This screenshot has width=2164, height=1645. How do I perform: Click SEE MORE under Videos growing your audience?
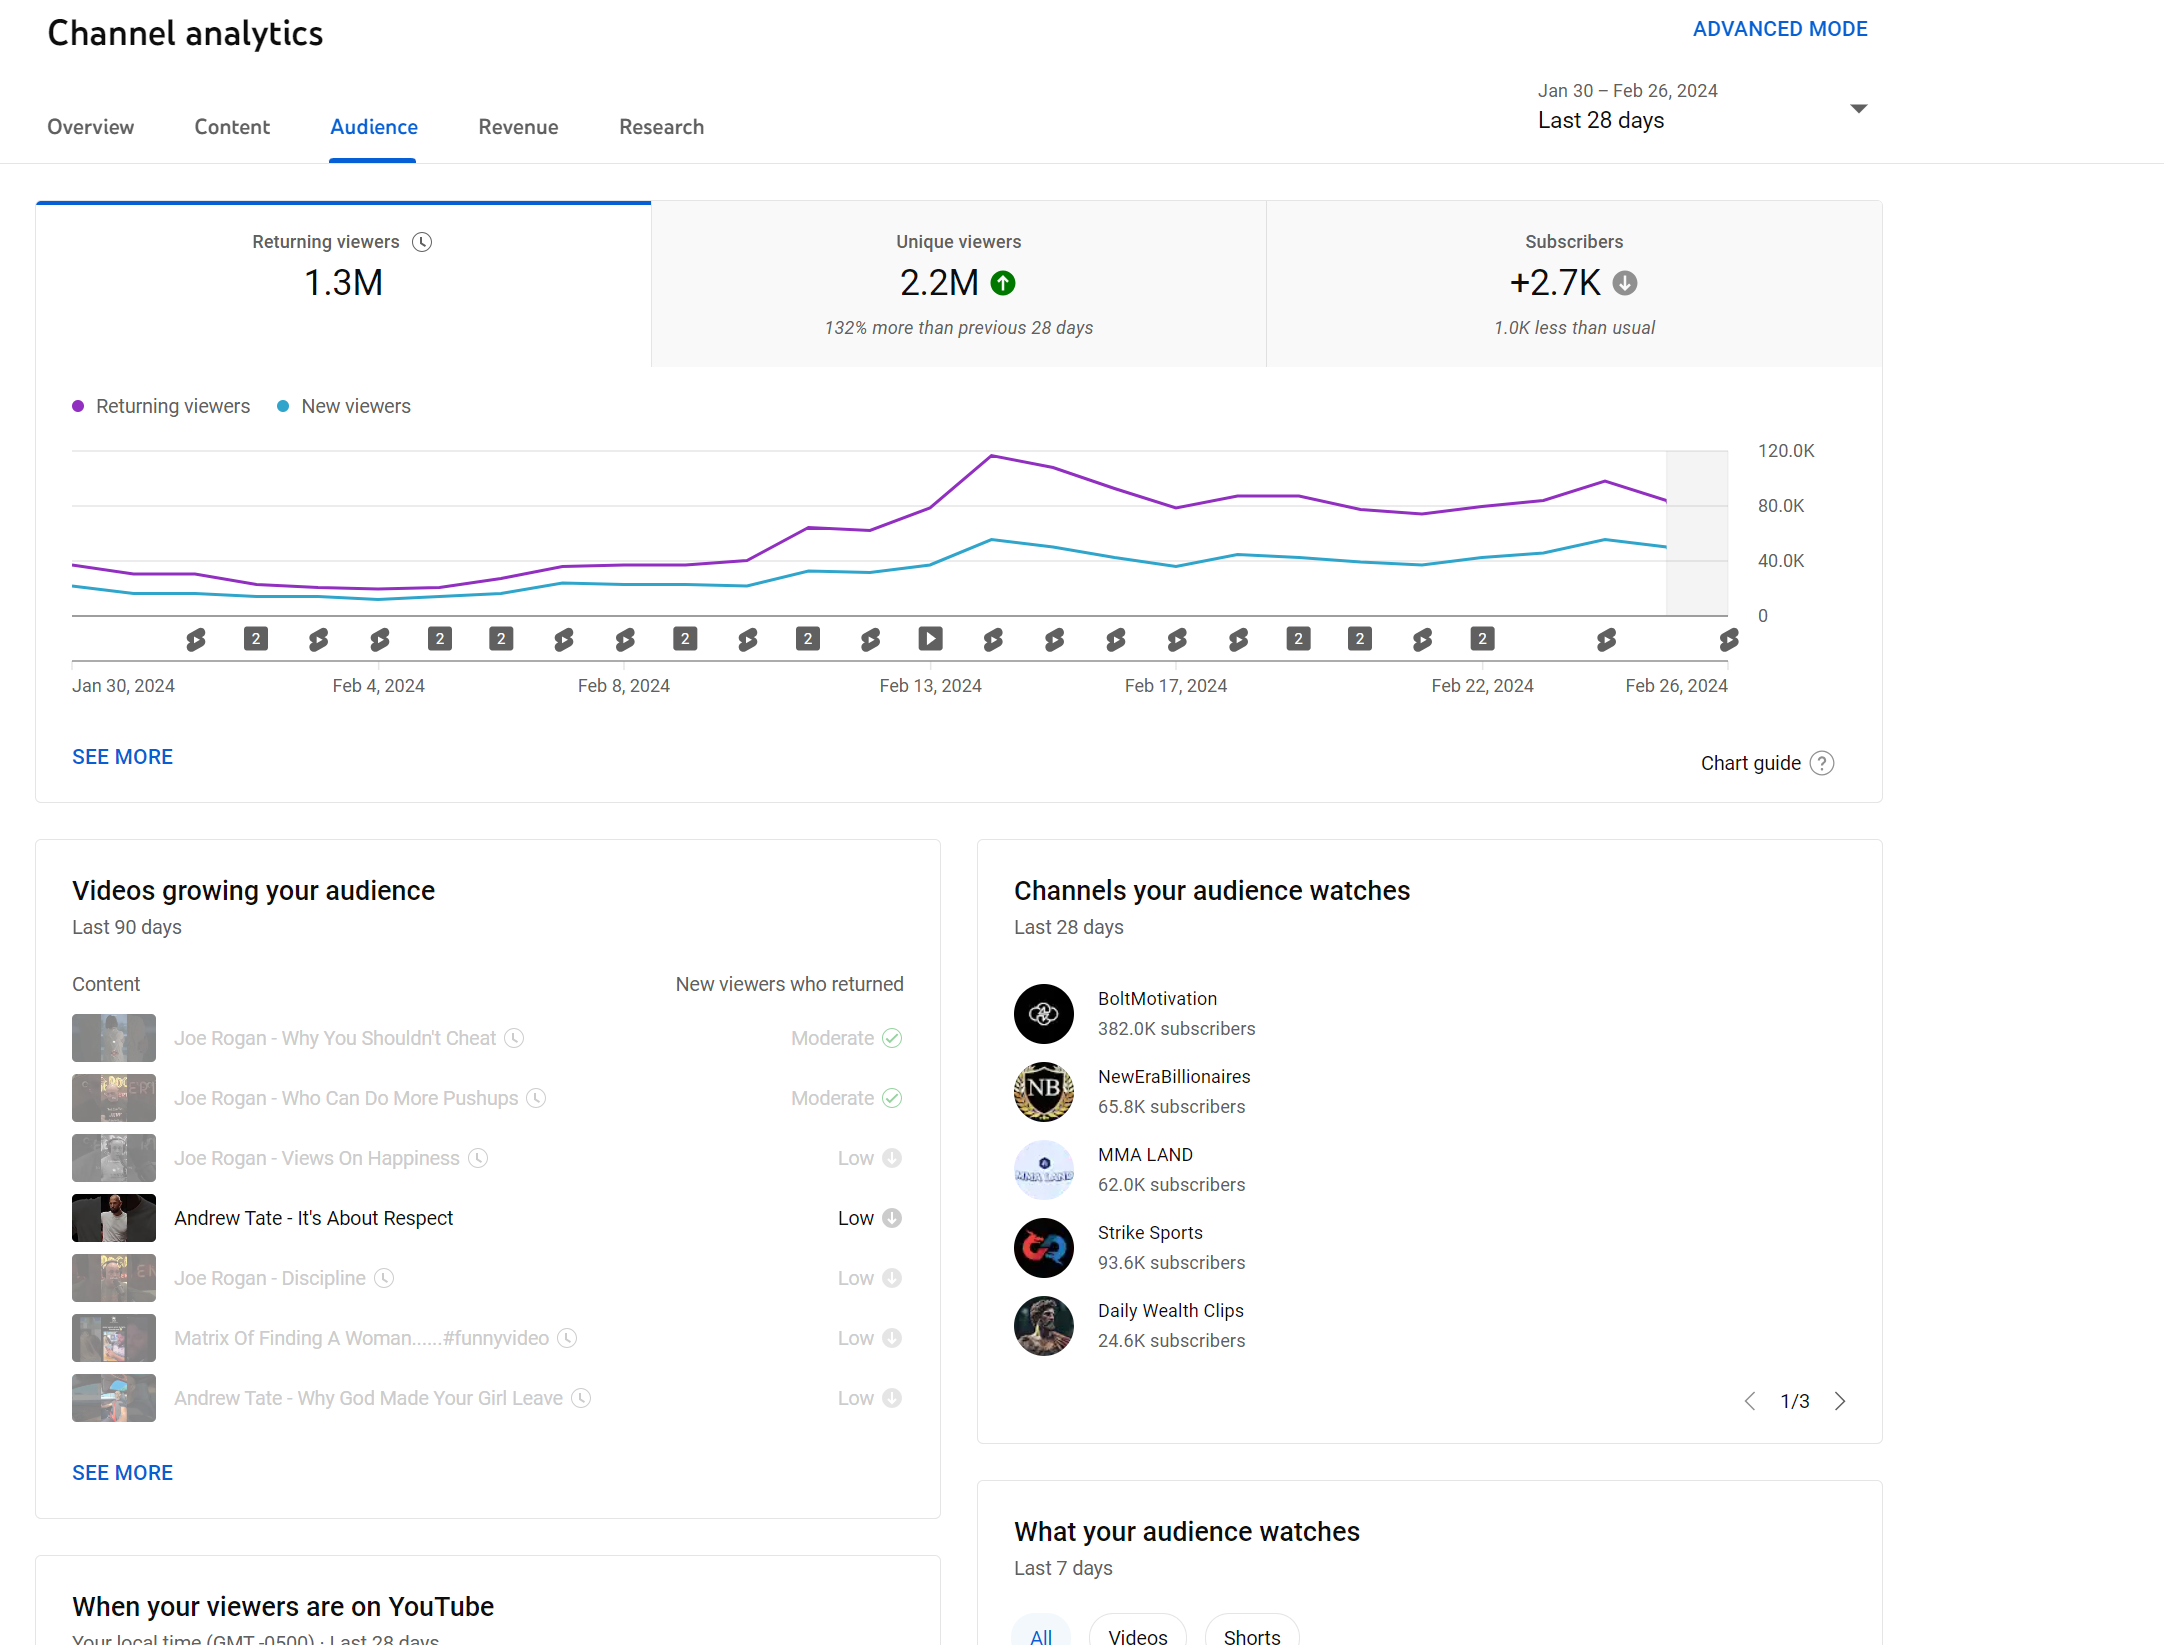click(x=122, y=1473)
